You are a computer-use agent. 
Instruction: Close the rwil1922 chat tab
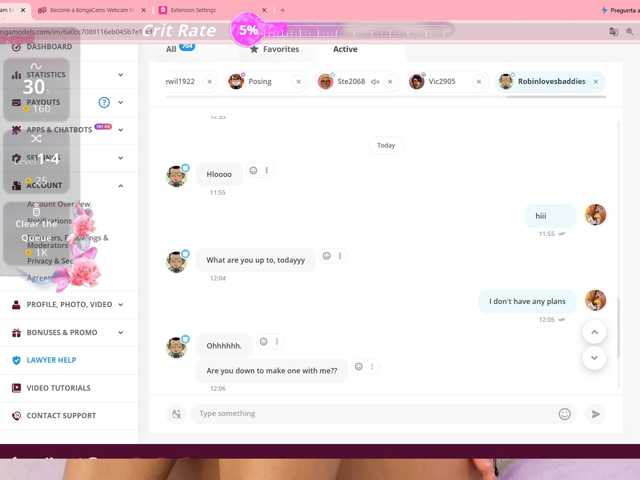[x=210, y=82]
